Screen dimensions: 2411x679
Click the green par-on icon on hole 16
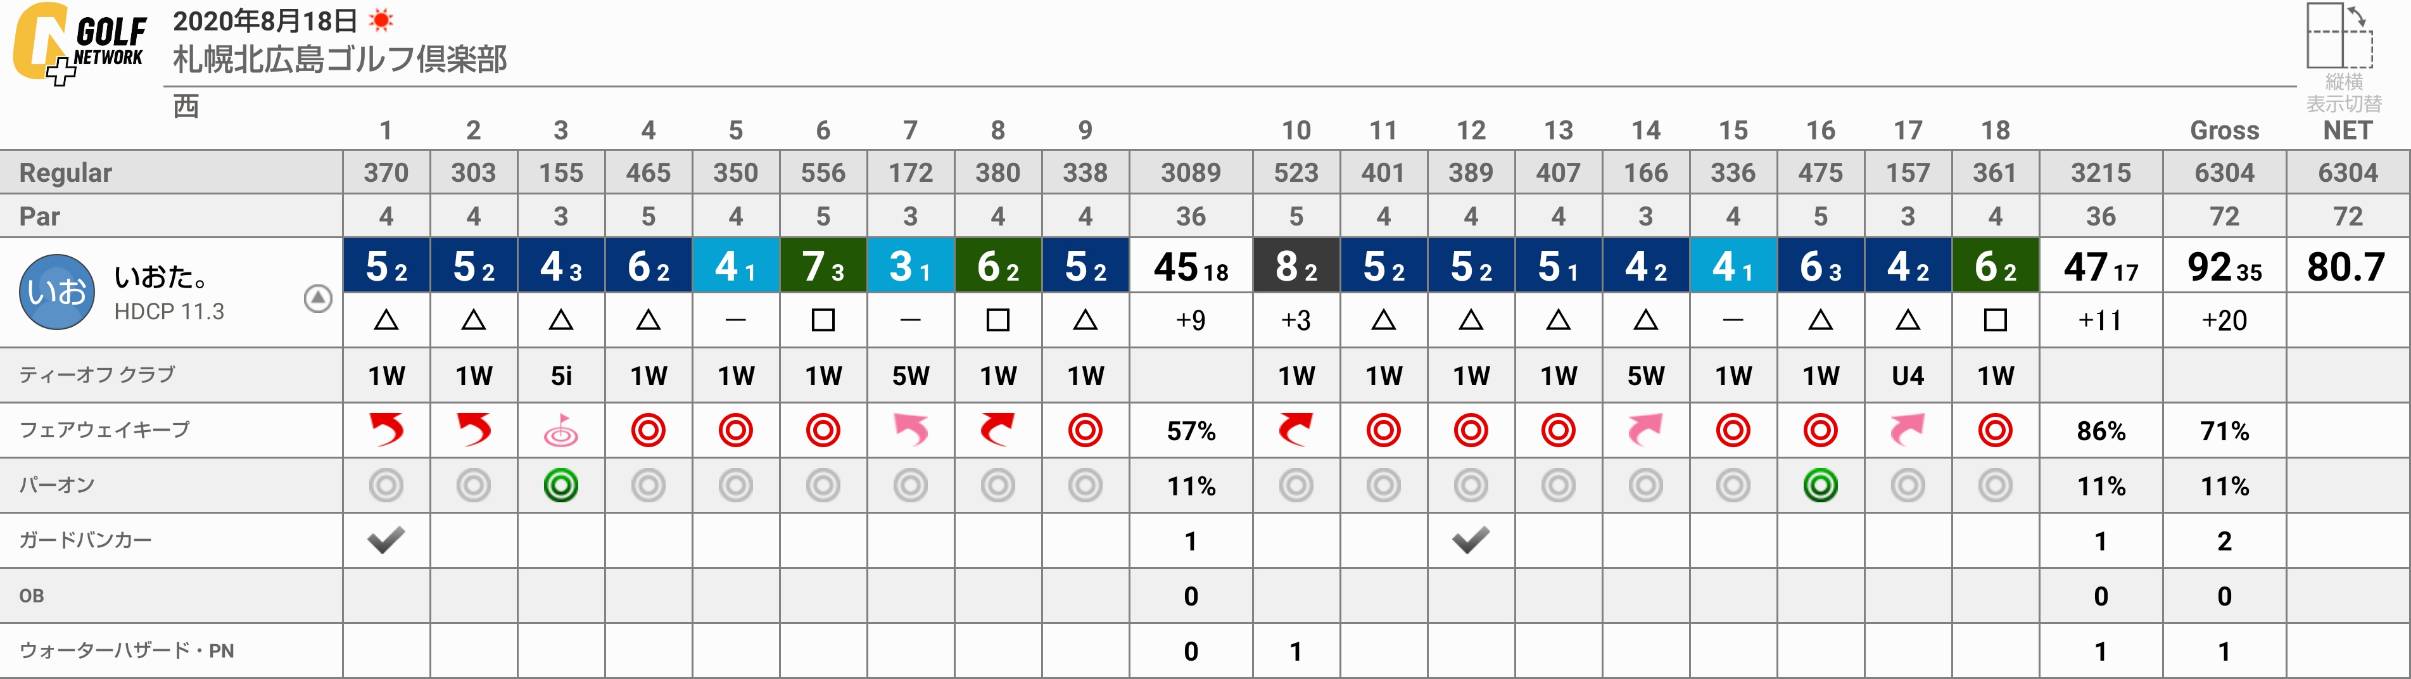pyautogui.click(x=1820, y=486)
